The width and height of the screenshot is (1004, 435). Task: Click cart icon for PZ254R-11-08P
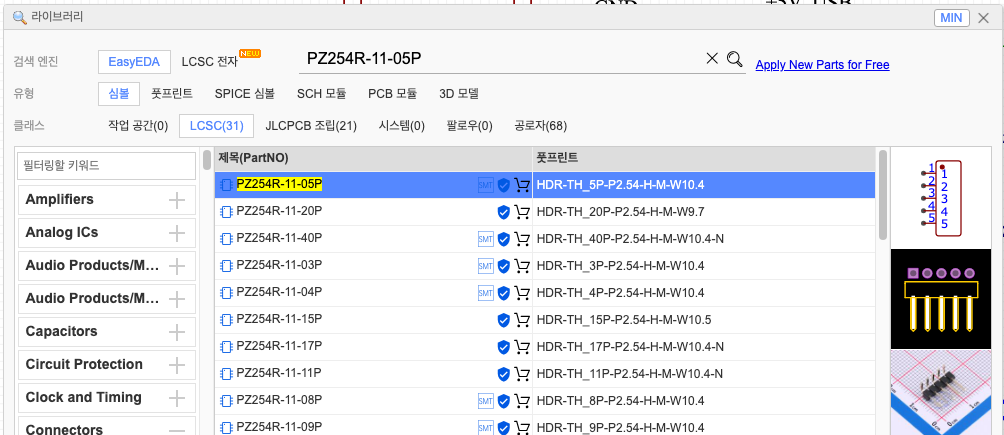click(522, 401)
